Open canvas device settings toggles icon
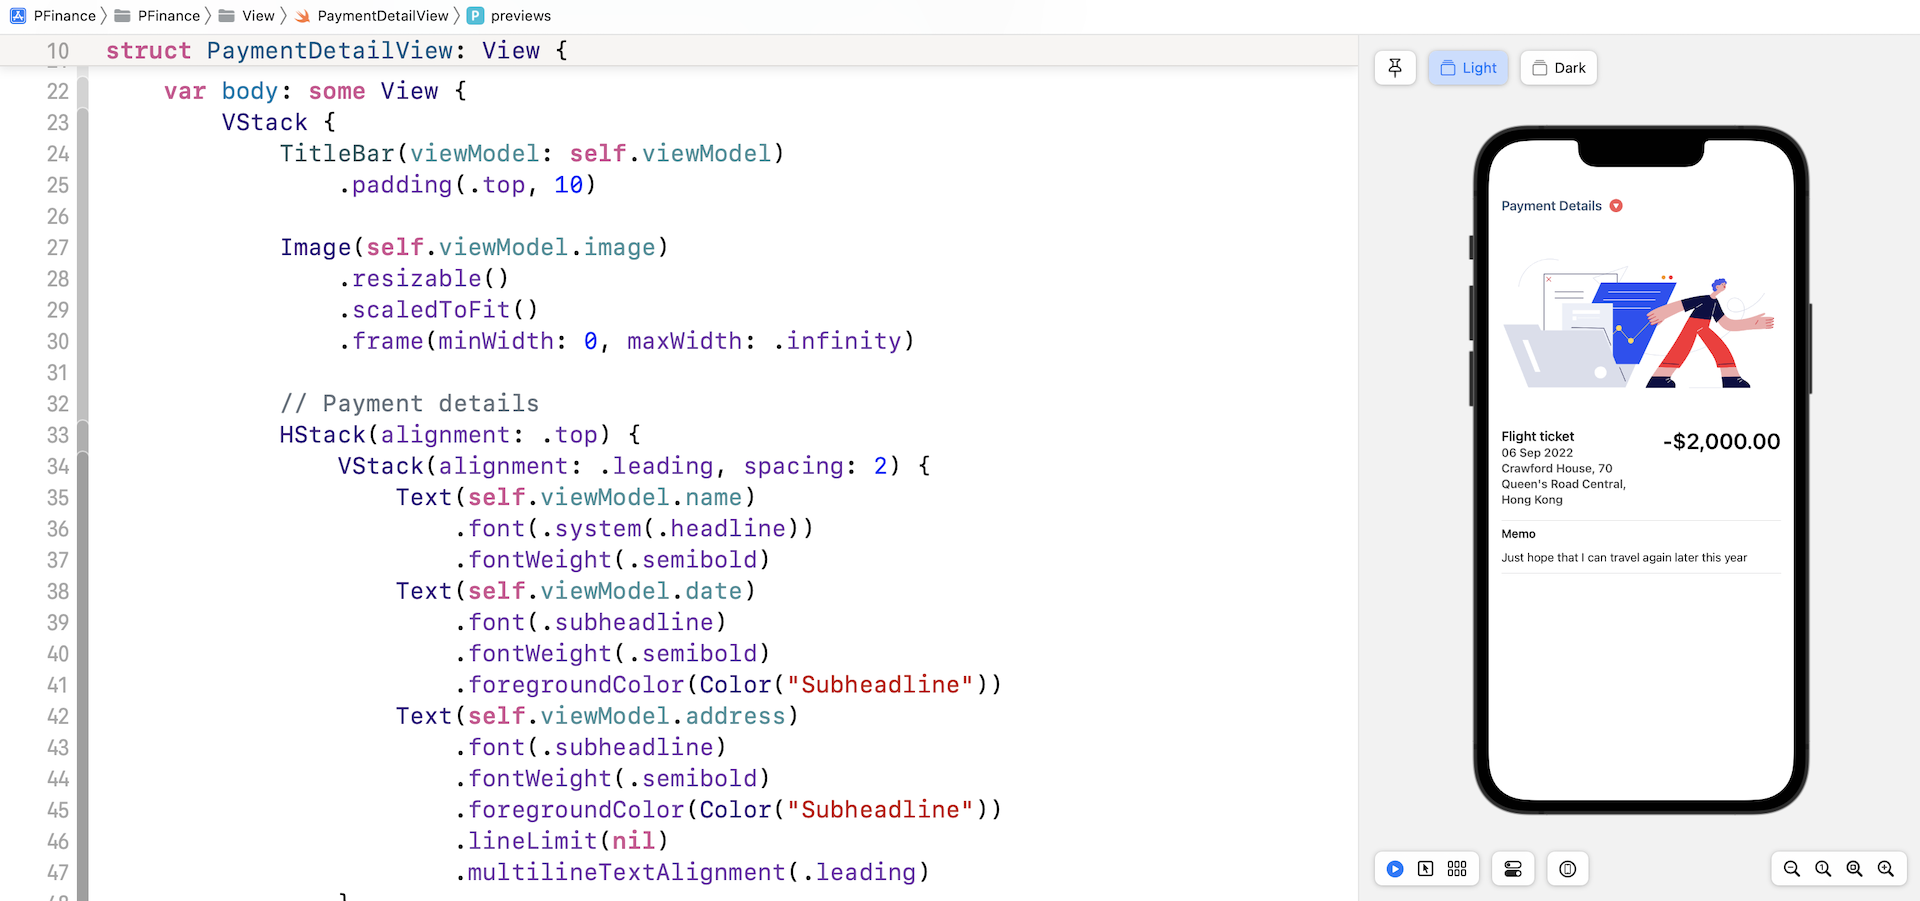This screenshot has width=1920, height=901. point(1513,869)
